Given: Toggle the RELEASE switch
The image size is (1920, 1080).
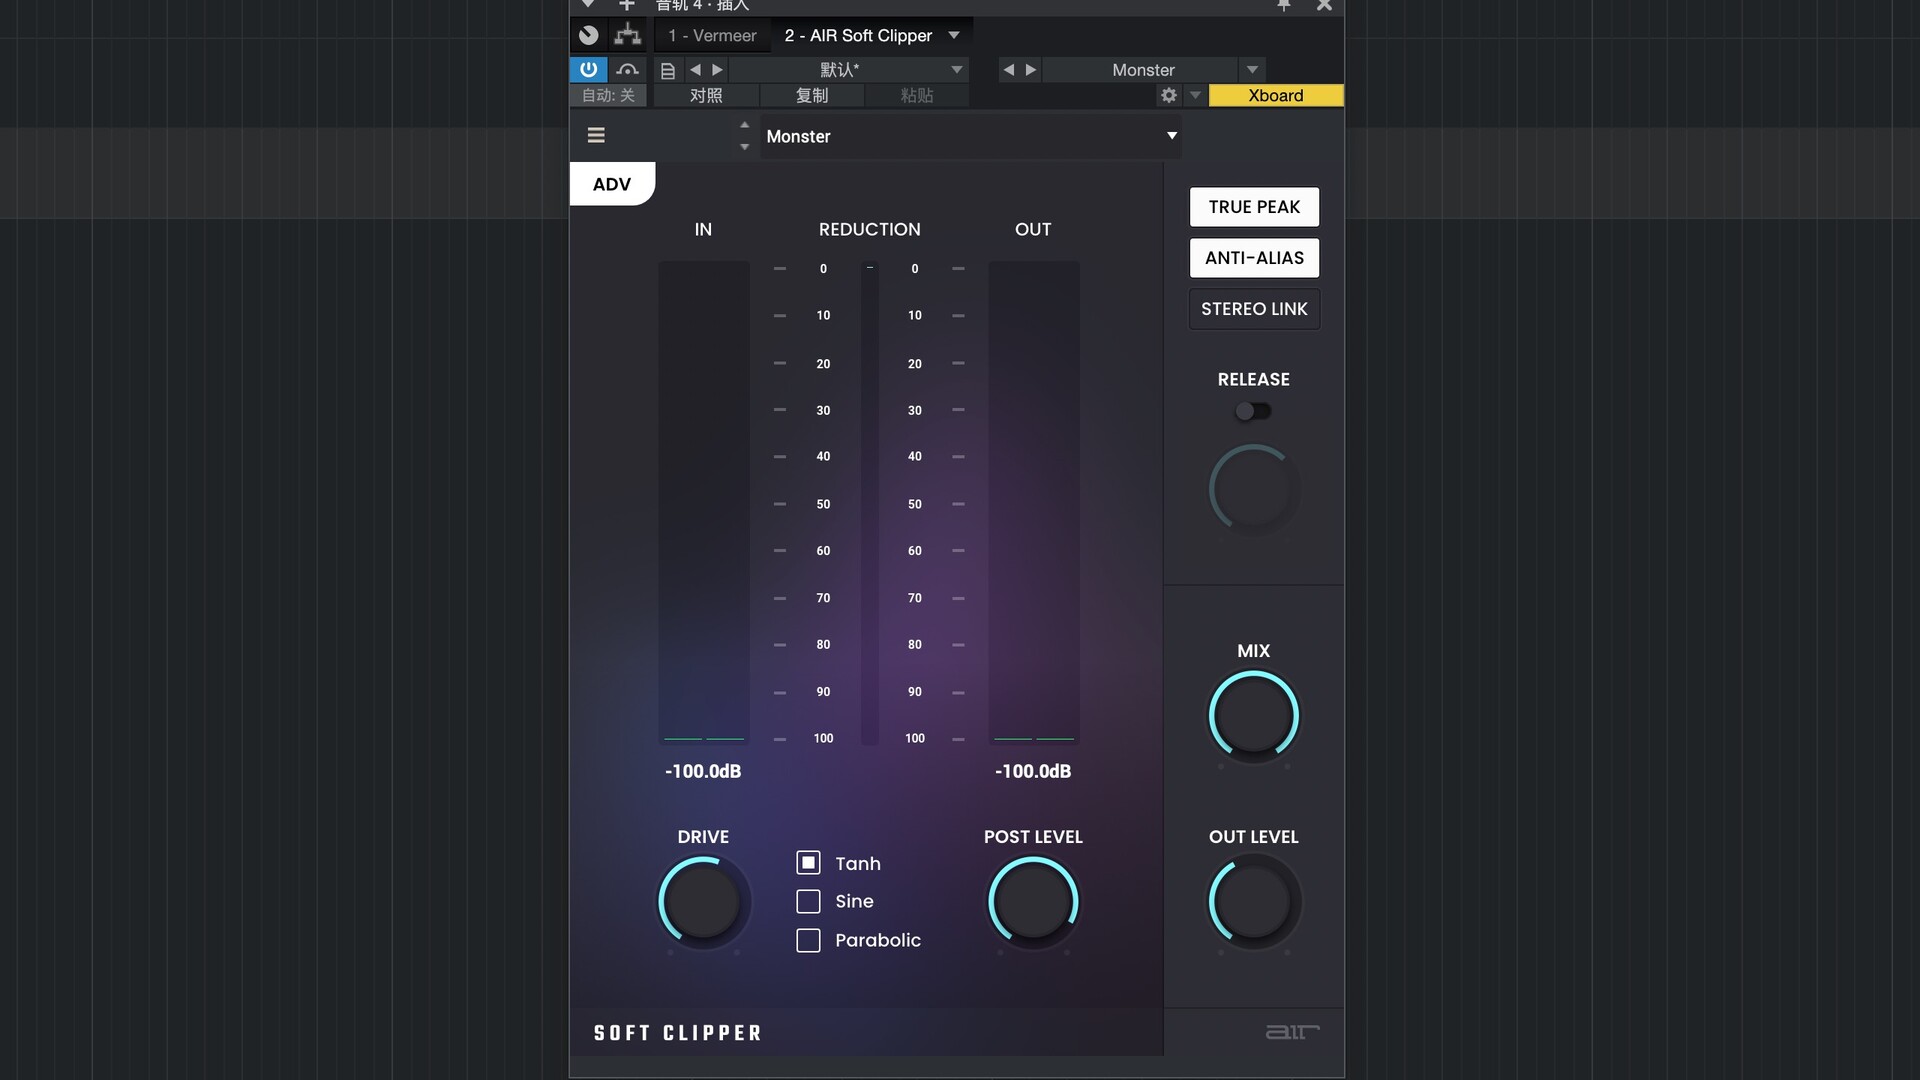Looking at the screenshot, I should coord(1252,411).
